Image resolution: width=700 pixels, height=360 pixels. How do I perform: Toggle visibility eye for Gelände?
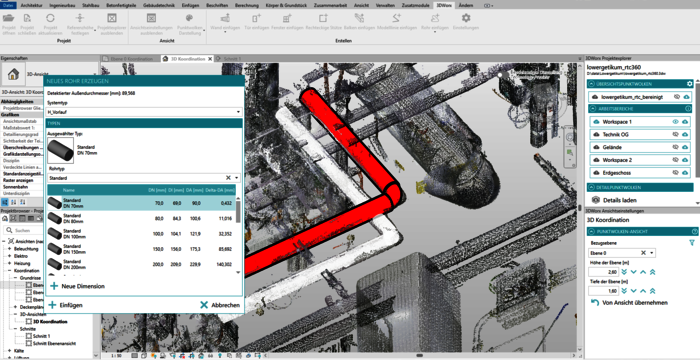675,147
